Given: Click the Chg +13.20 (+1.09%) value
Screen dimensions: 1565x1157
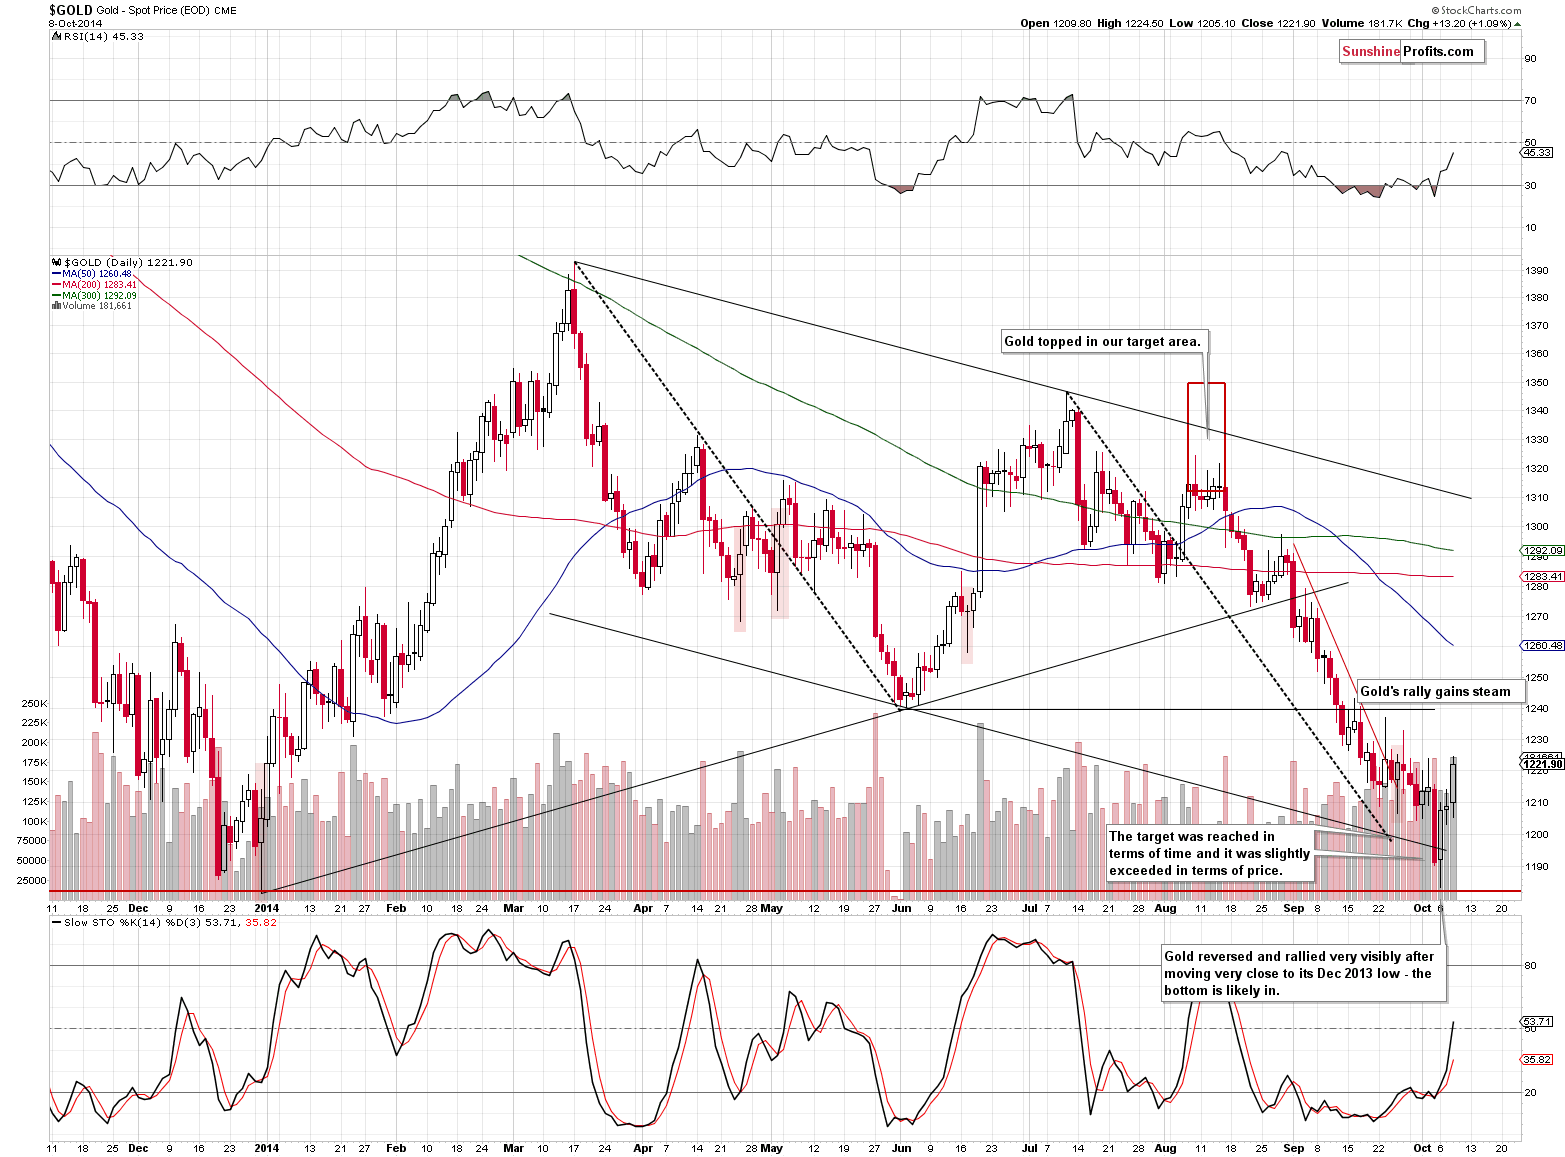Looking at the screenshot, I should click(1463, 23).
